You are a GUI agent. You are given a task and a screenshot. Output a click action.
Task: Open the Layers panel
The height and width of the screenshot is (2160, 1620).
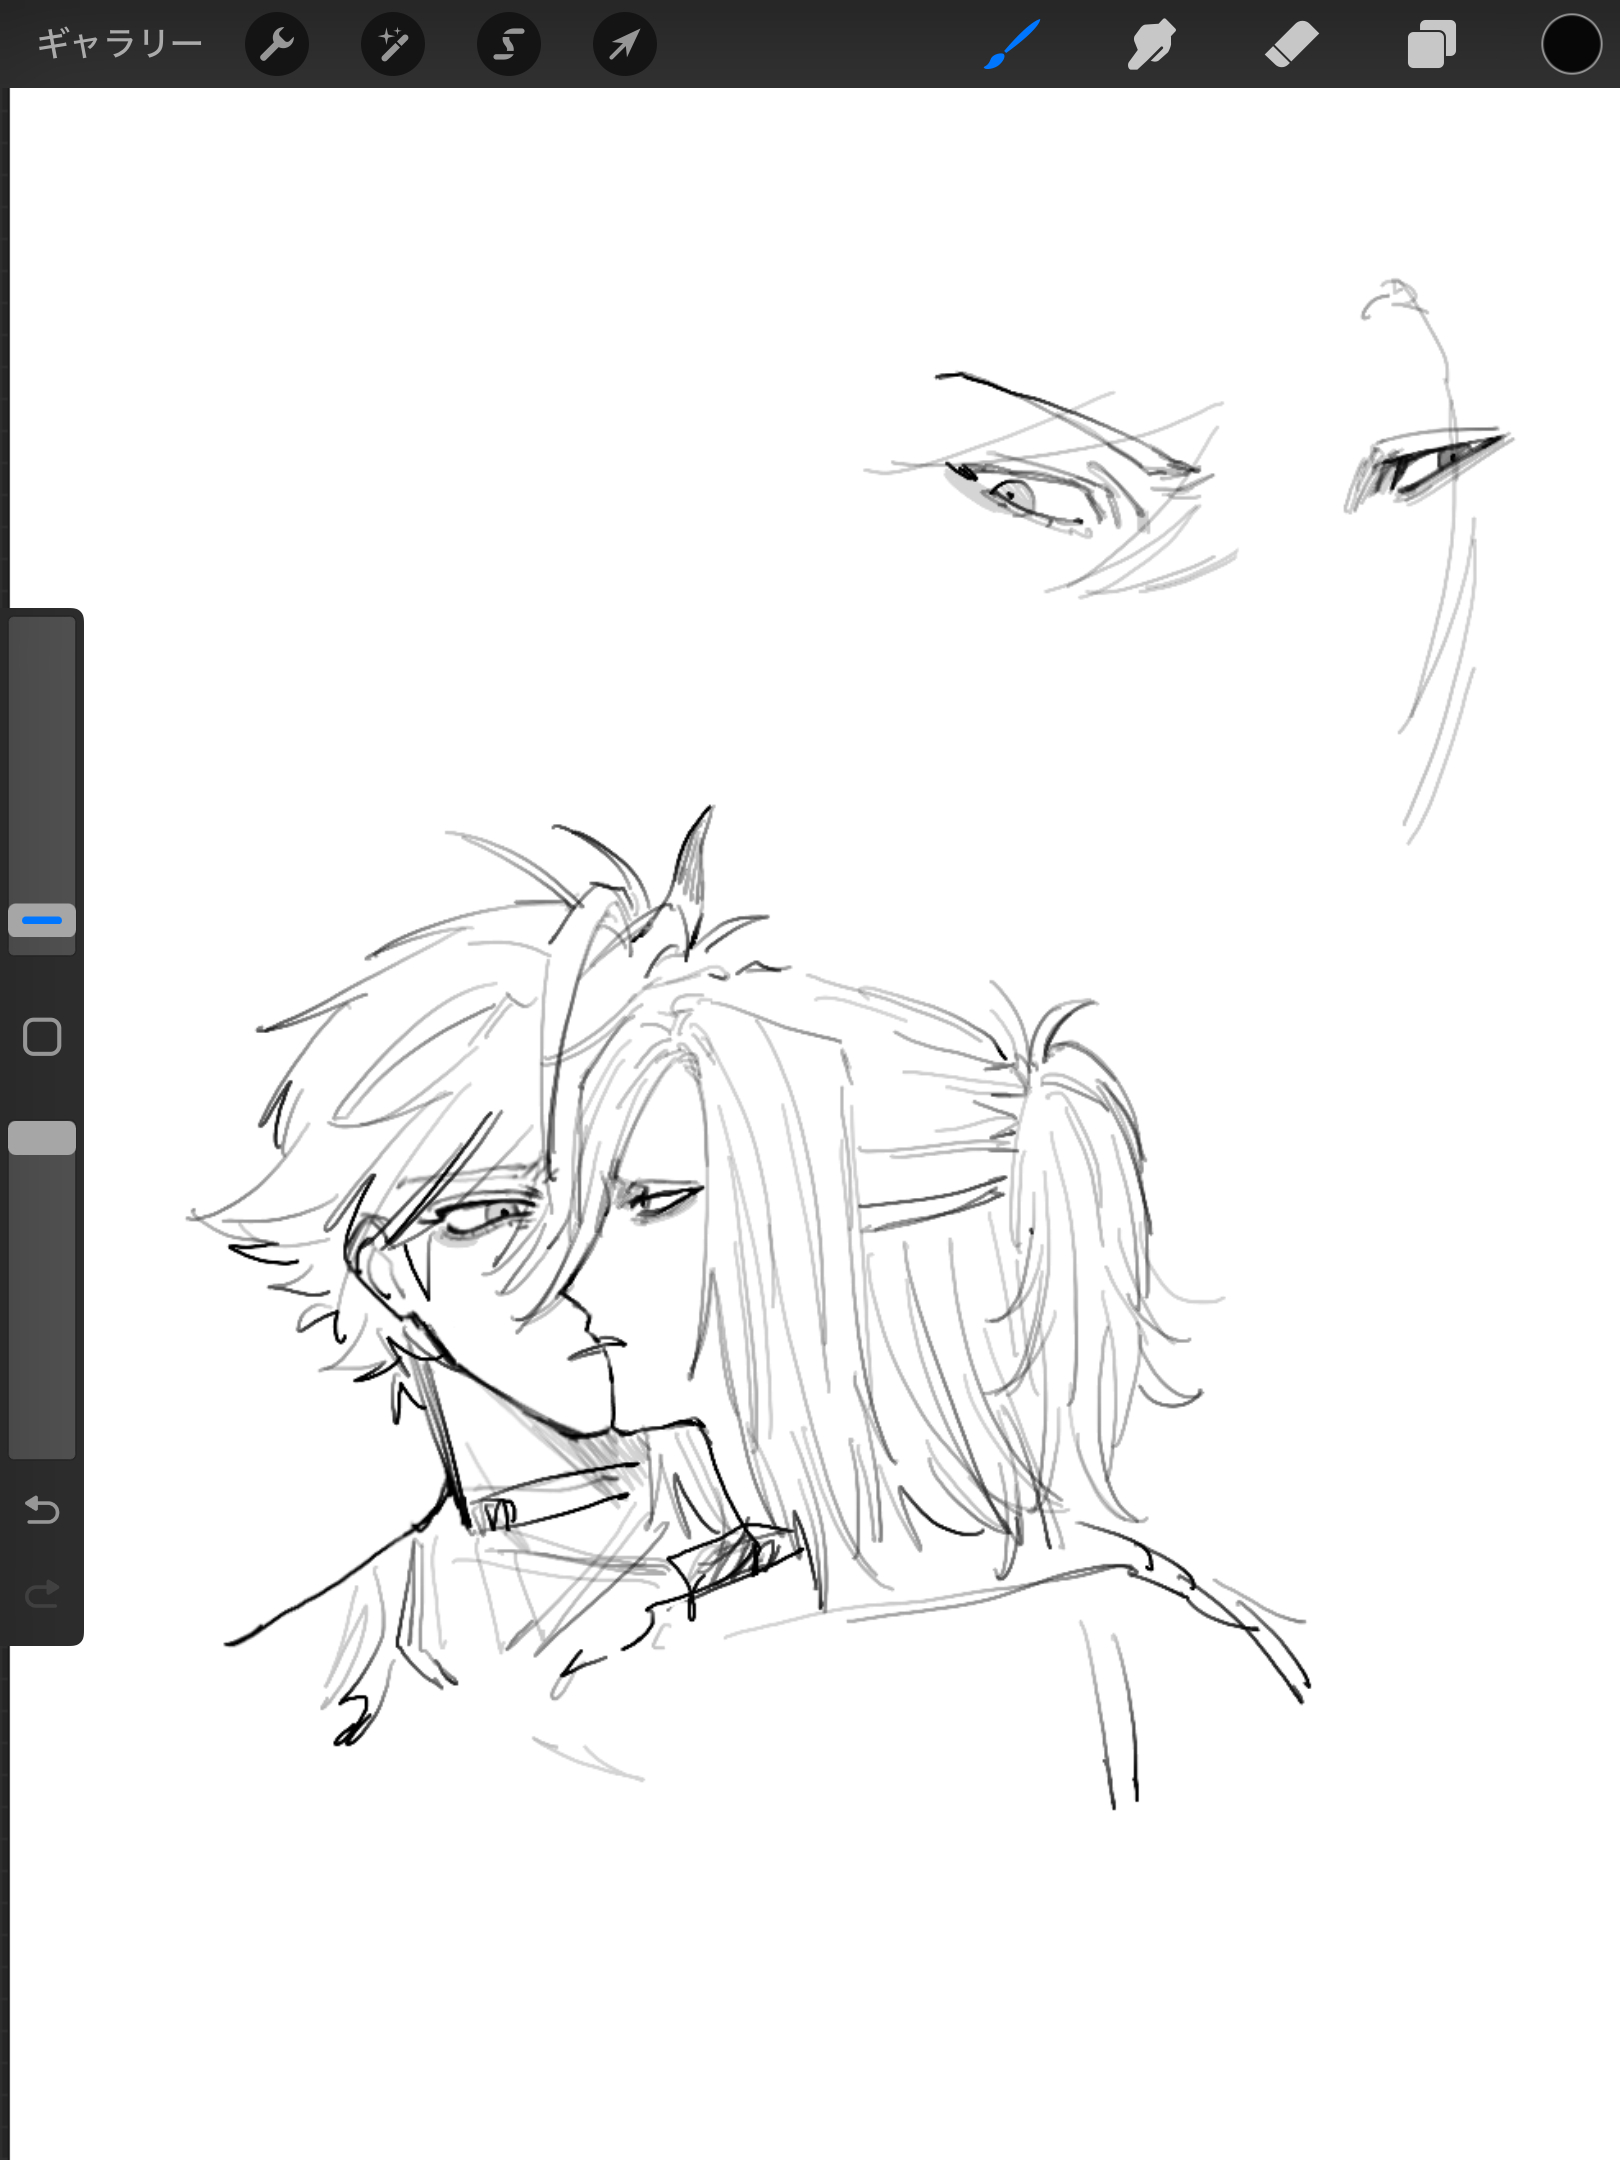tap(1431, 44)
